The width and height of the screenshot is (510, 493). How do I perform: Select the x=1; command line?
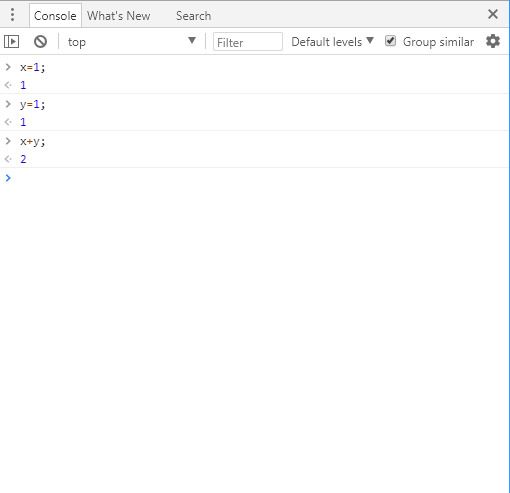[x=32, y=68]
